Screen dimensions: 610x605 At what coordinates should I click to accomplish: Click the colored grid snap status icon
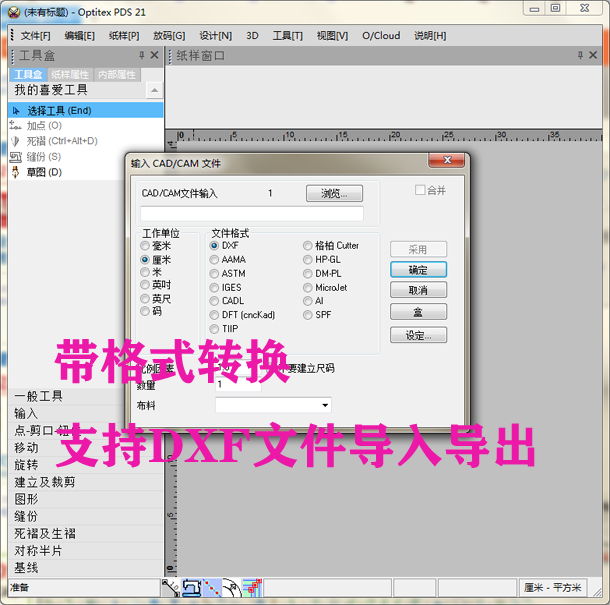252,588
